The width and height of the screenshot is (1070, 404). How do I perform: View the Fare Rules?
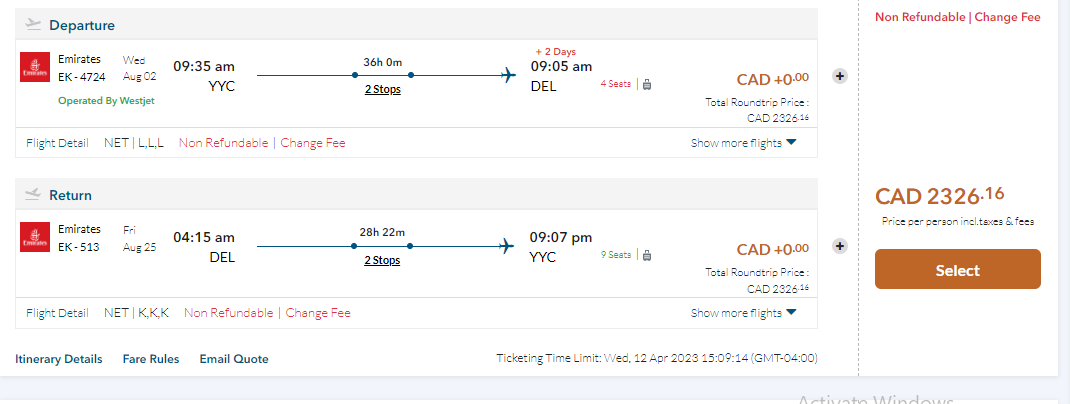coord(151,359)
